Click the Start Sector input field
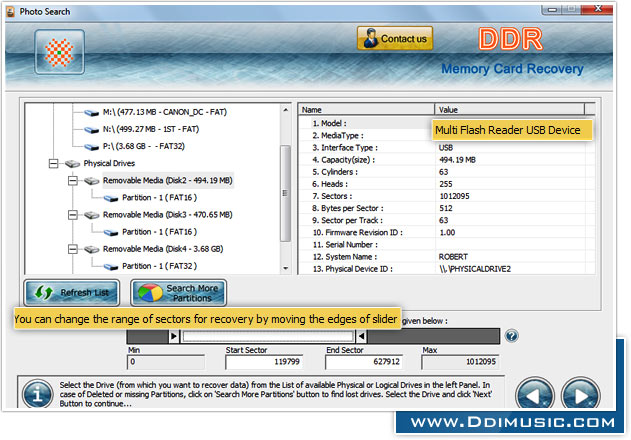631x440 pixels. pyautogui.click(x=264, y=362)
